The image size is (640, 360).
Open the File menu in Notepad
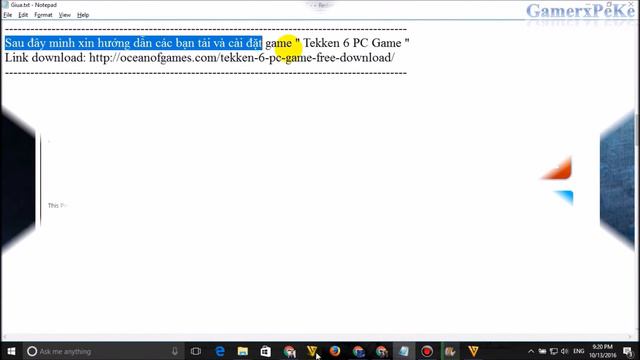tap(8, 15)
